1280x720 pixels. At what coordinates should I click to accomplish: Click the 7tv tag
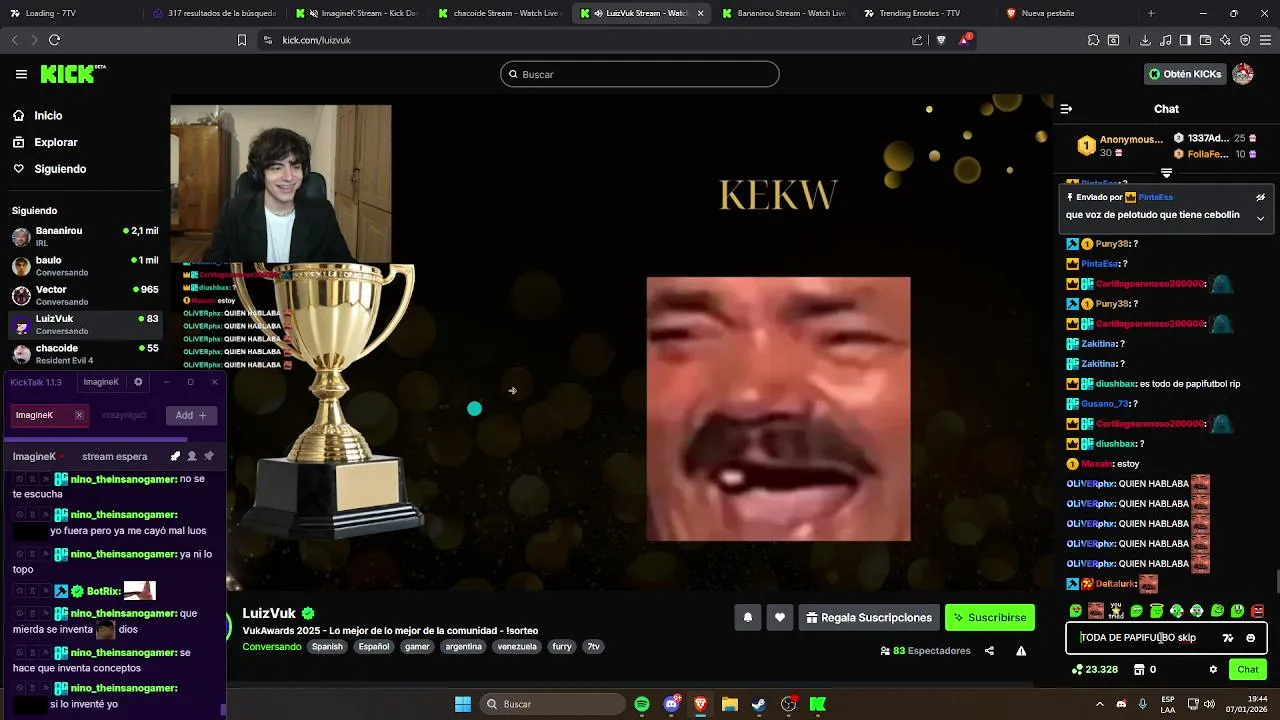point(593,647)
